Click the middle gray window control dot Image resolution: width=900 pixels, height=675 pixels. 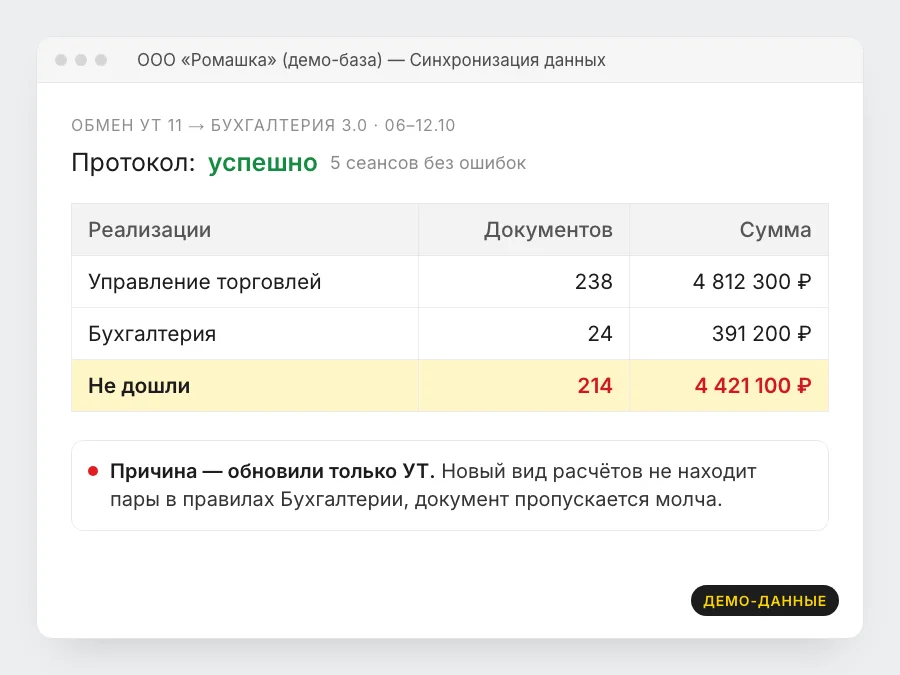81,60
